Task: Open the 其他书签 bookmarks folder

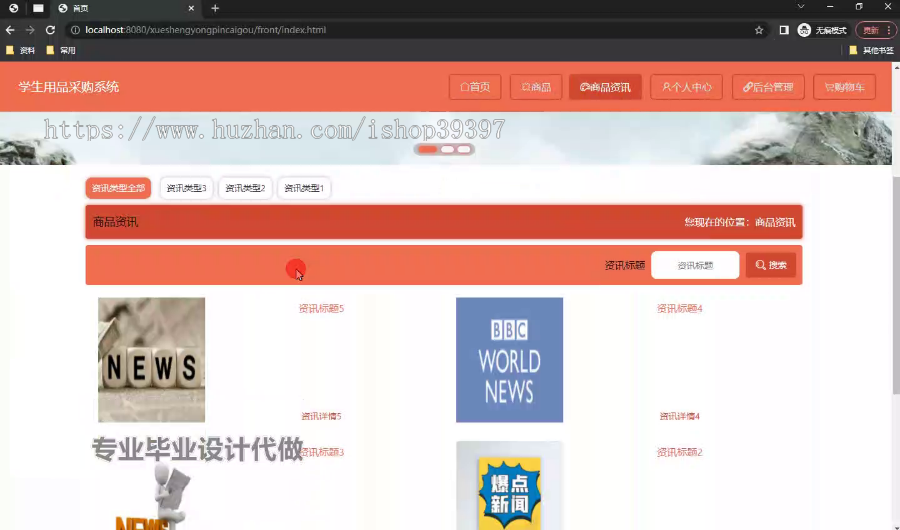Action: 871,51
